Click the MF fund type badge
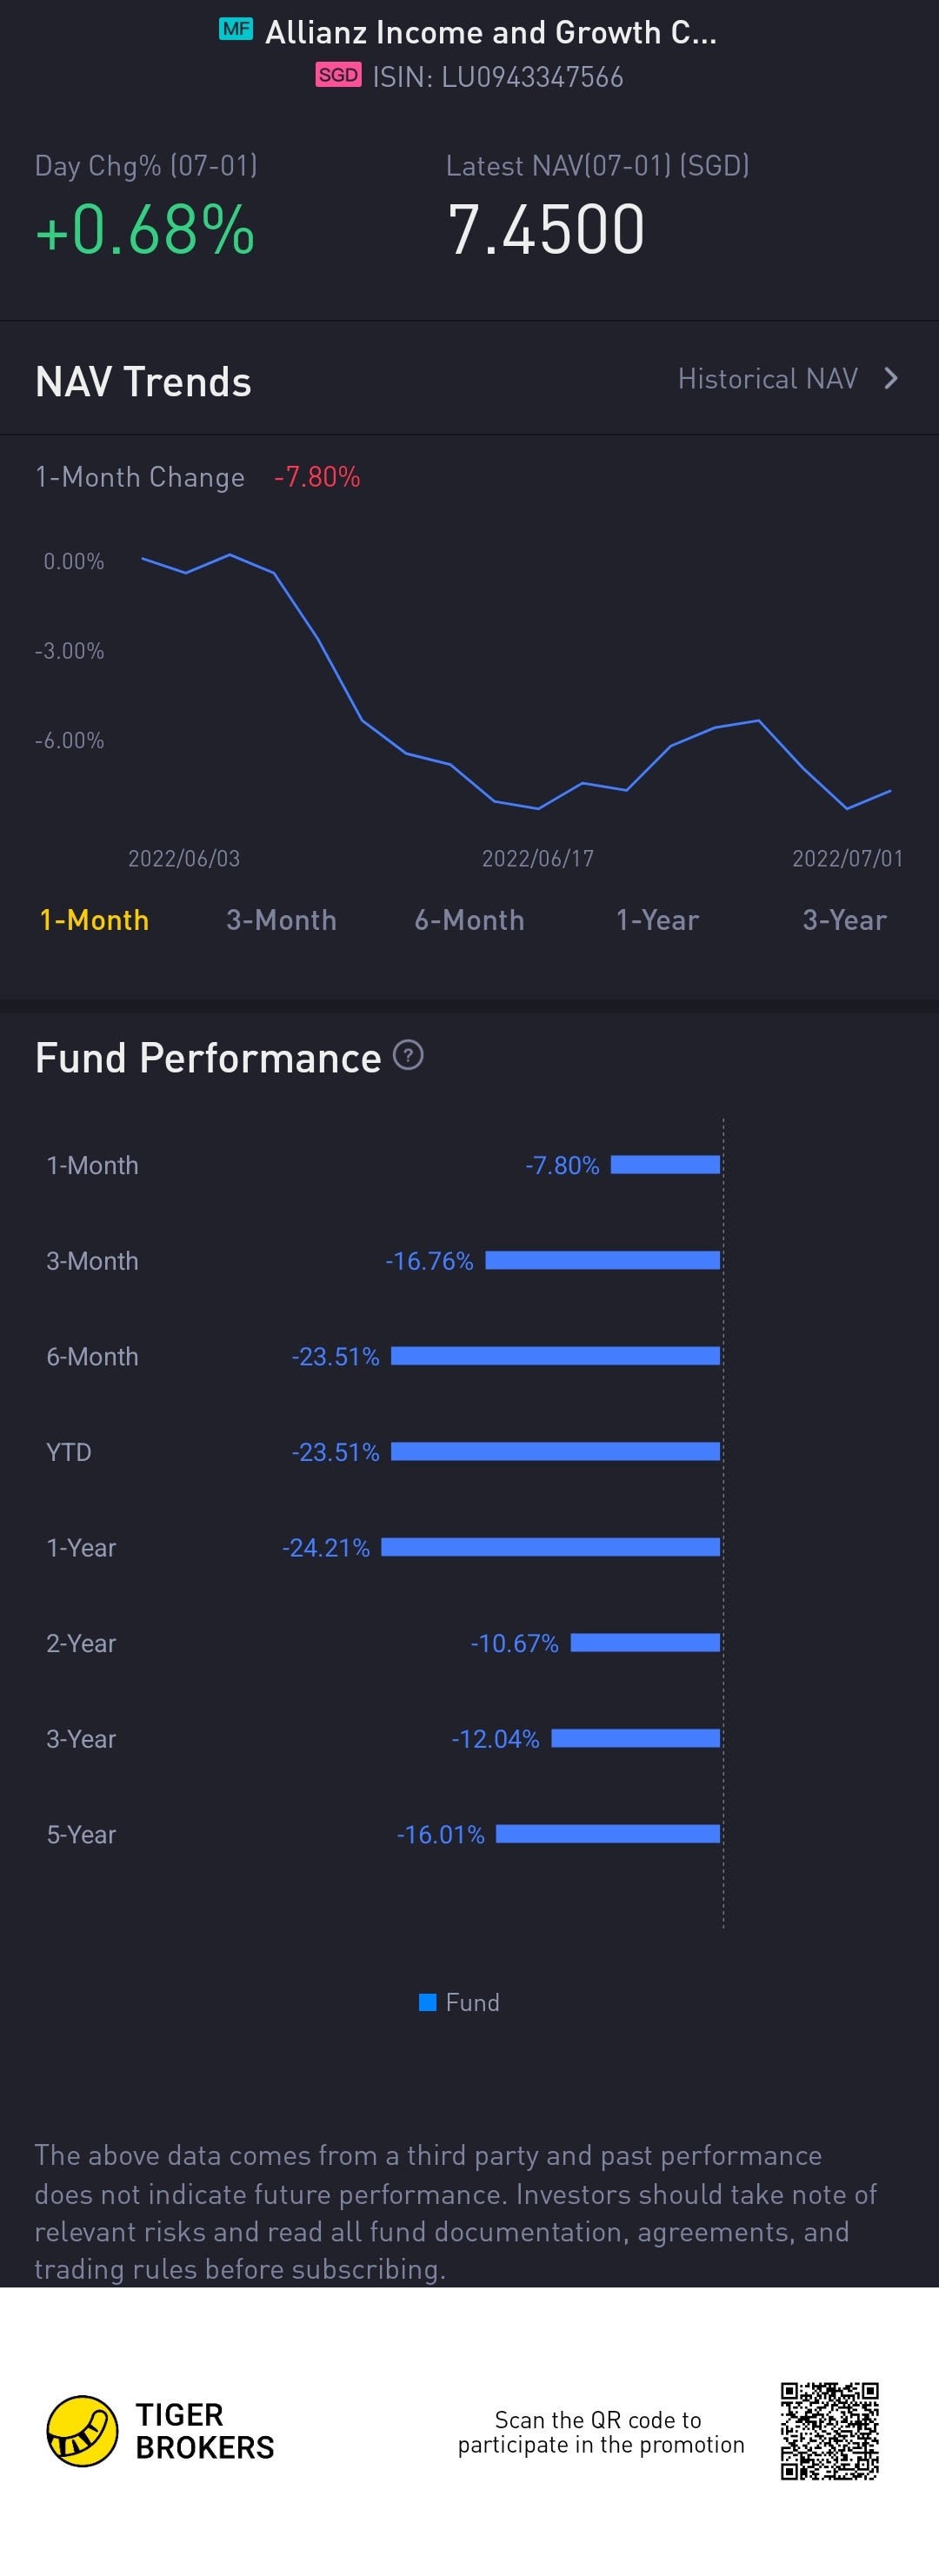 [x=236, y=30]
